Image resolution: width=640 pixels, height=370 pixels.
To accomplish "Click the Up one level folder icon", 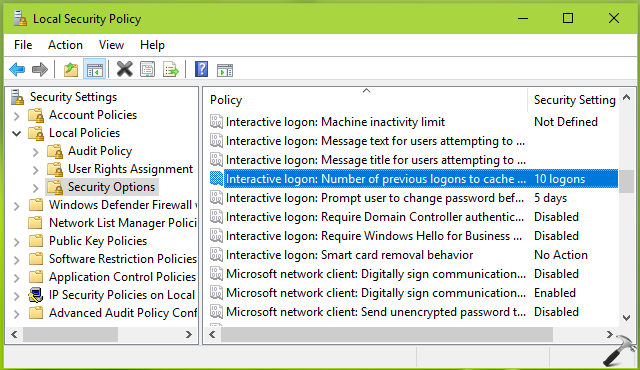I will tap(71, 70).
